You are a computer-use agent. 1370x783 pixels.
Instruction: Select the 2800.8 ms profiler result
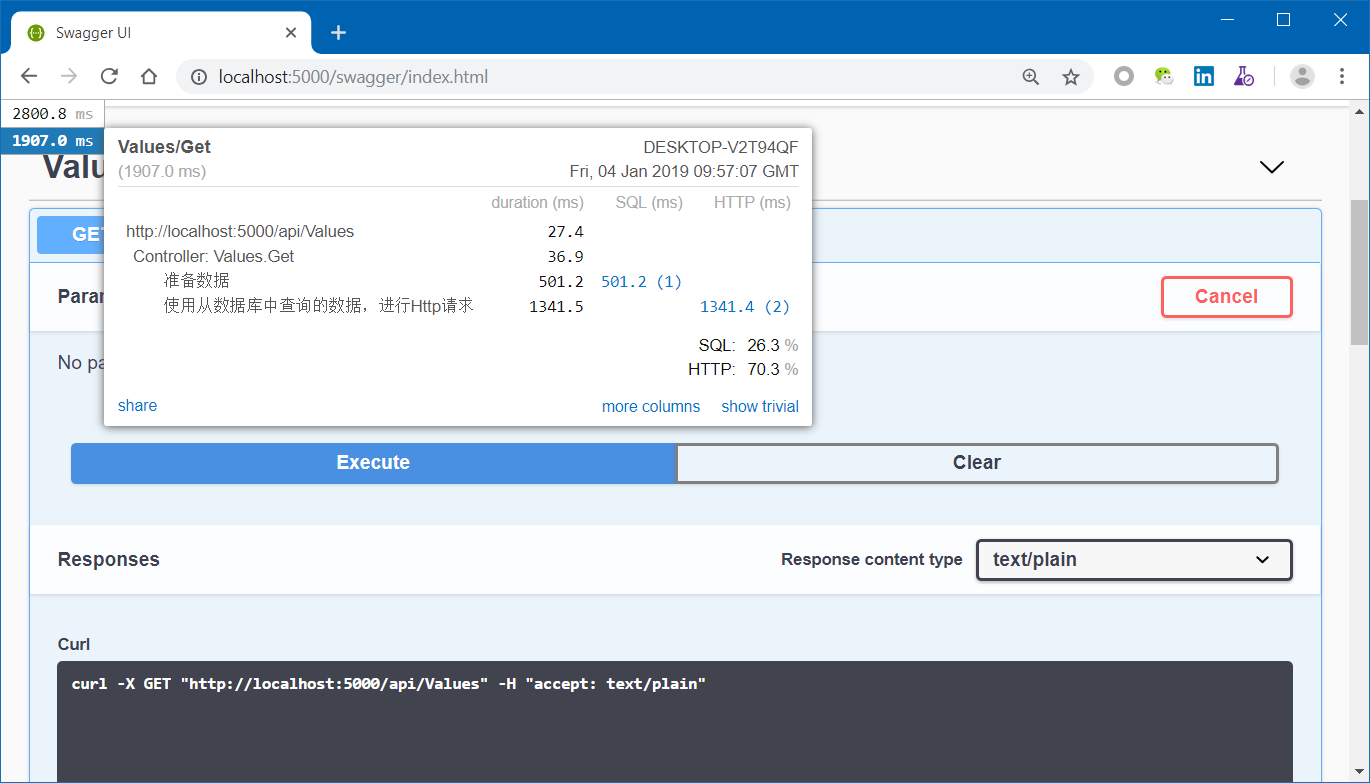click(52, 114)
